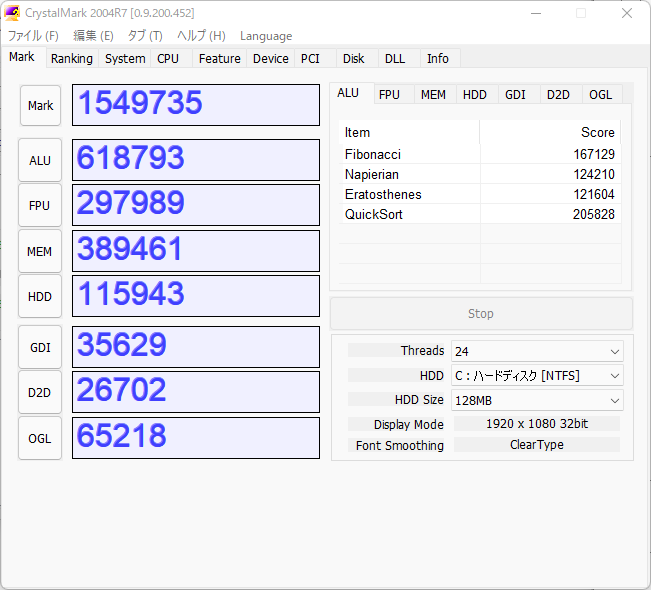Image resolution: width=651 pixels, height=590 pixels.
Task: Minimize the CrystalMark window
Action: click(x=536, y=13)
